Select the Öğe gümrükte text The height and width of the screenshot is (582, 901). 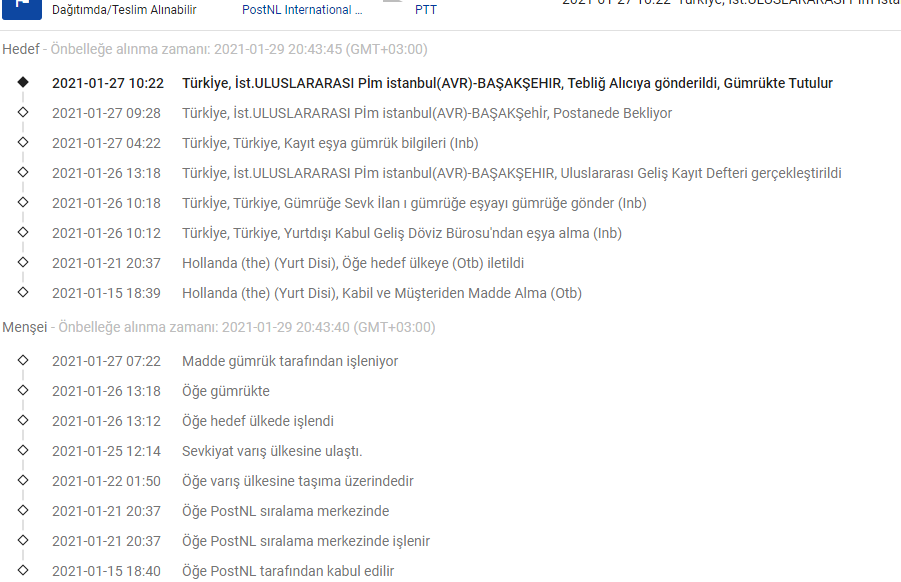[226, 391]
